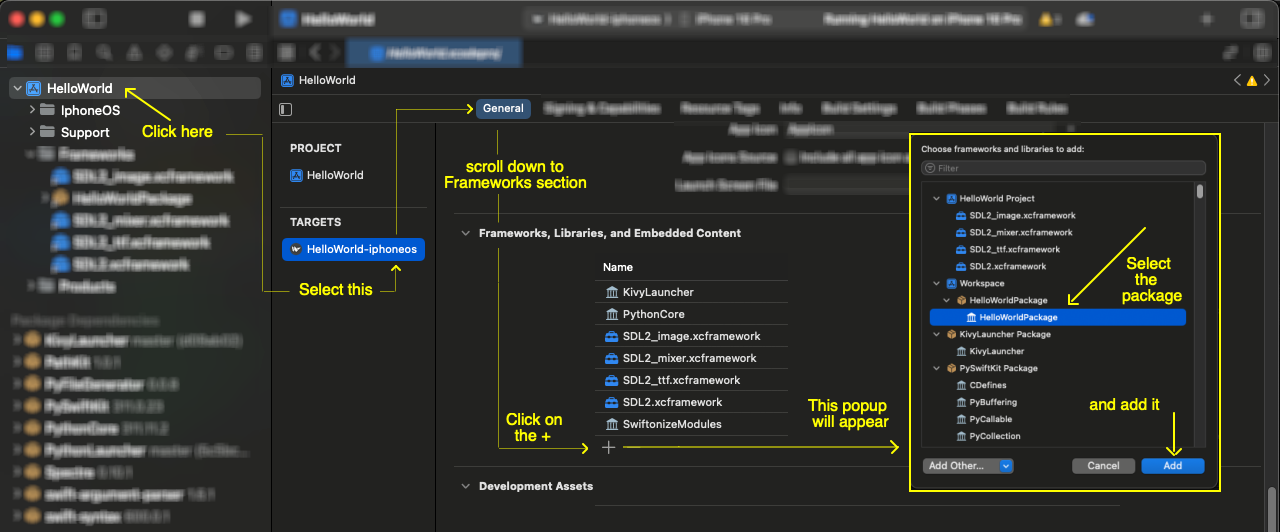Open the Issue navigator triangle icon
The width and height of the screenshot is (1280, 532).
pyautogui.click(x=134, y=52)
